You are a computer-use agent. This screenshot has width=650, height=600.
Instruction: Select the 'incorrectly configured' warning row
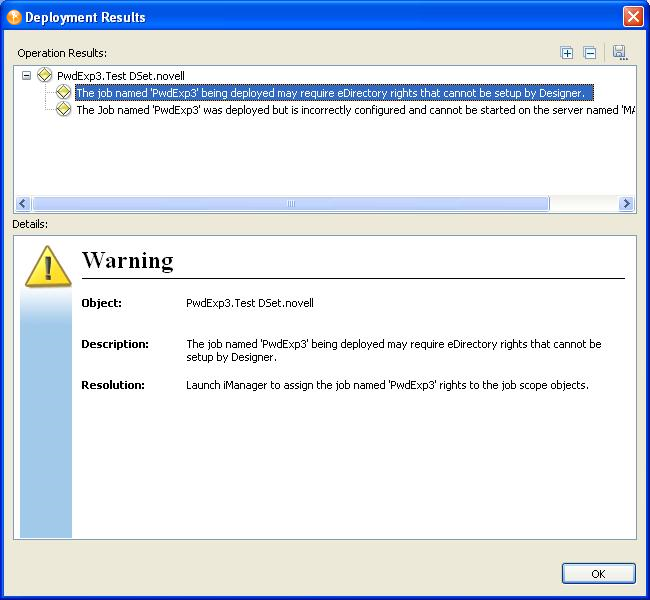point(356,110)
